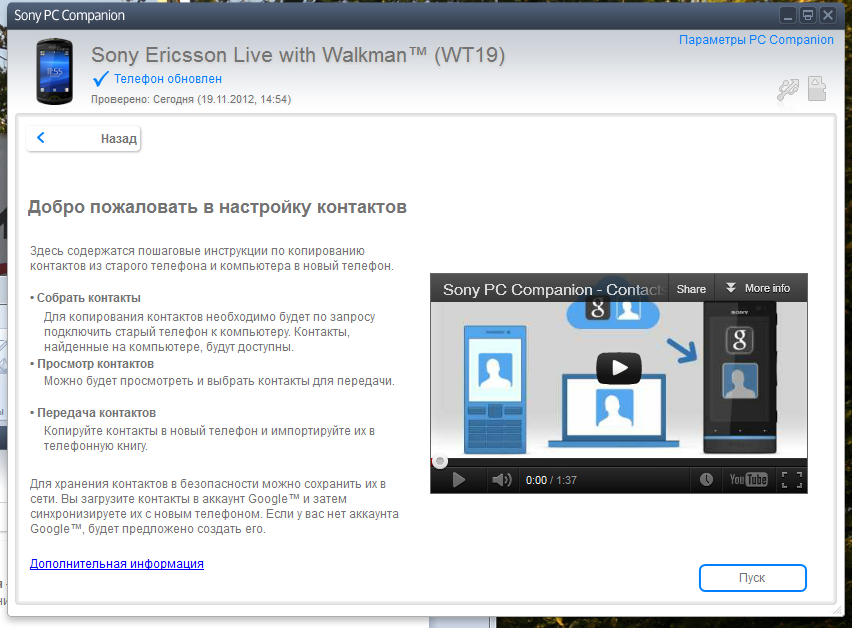Go back using the Назад button
Viewport: 852px width, 628px height.
83,139
